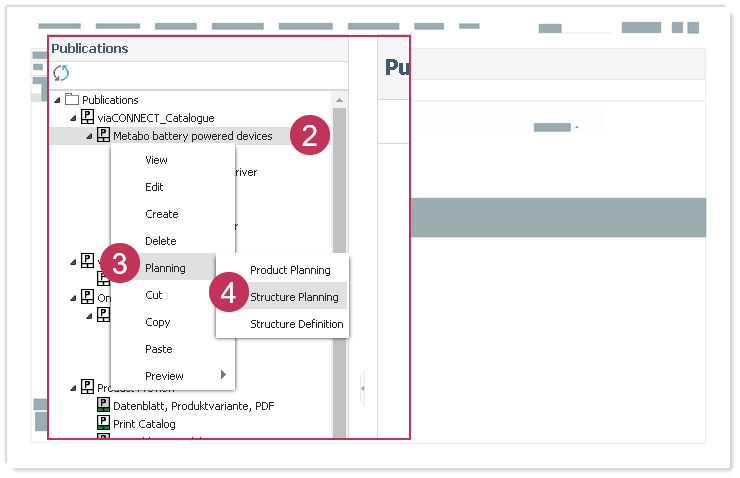Choose Structure Definition in the submenu
740x478 pixels.
point(296,324)
